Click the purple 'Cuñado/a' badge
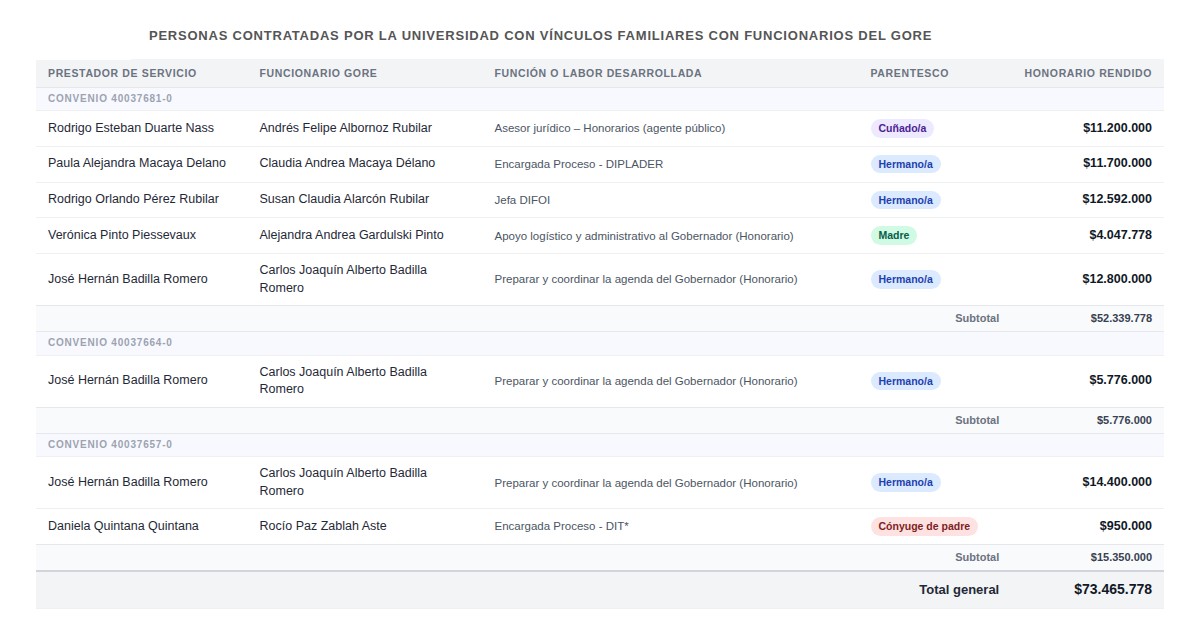 (902, 128)
